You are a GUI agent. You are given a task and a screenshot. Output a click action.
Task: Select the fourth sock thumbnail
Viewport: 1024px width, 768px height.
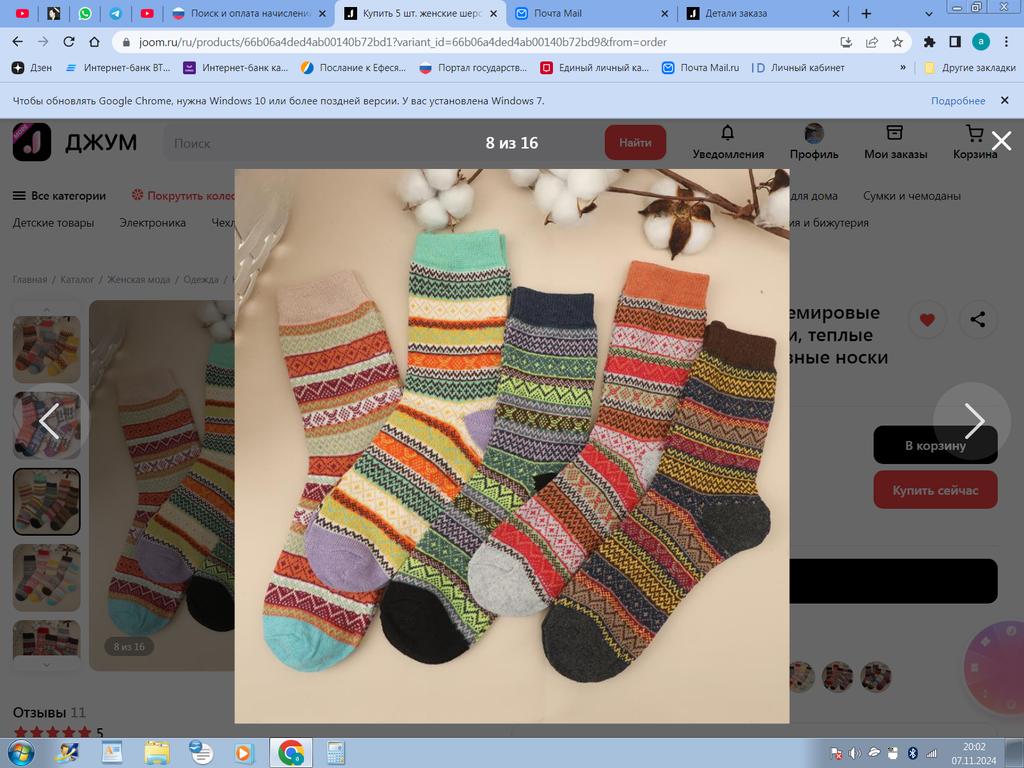click(x=47, y=578)
